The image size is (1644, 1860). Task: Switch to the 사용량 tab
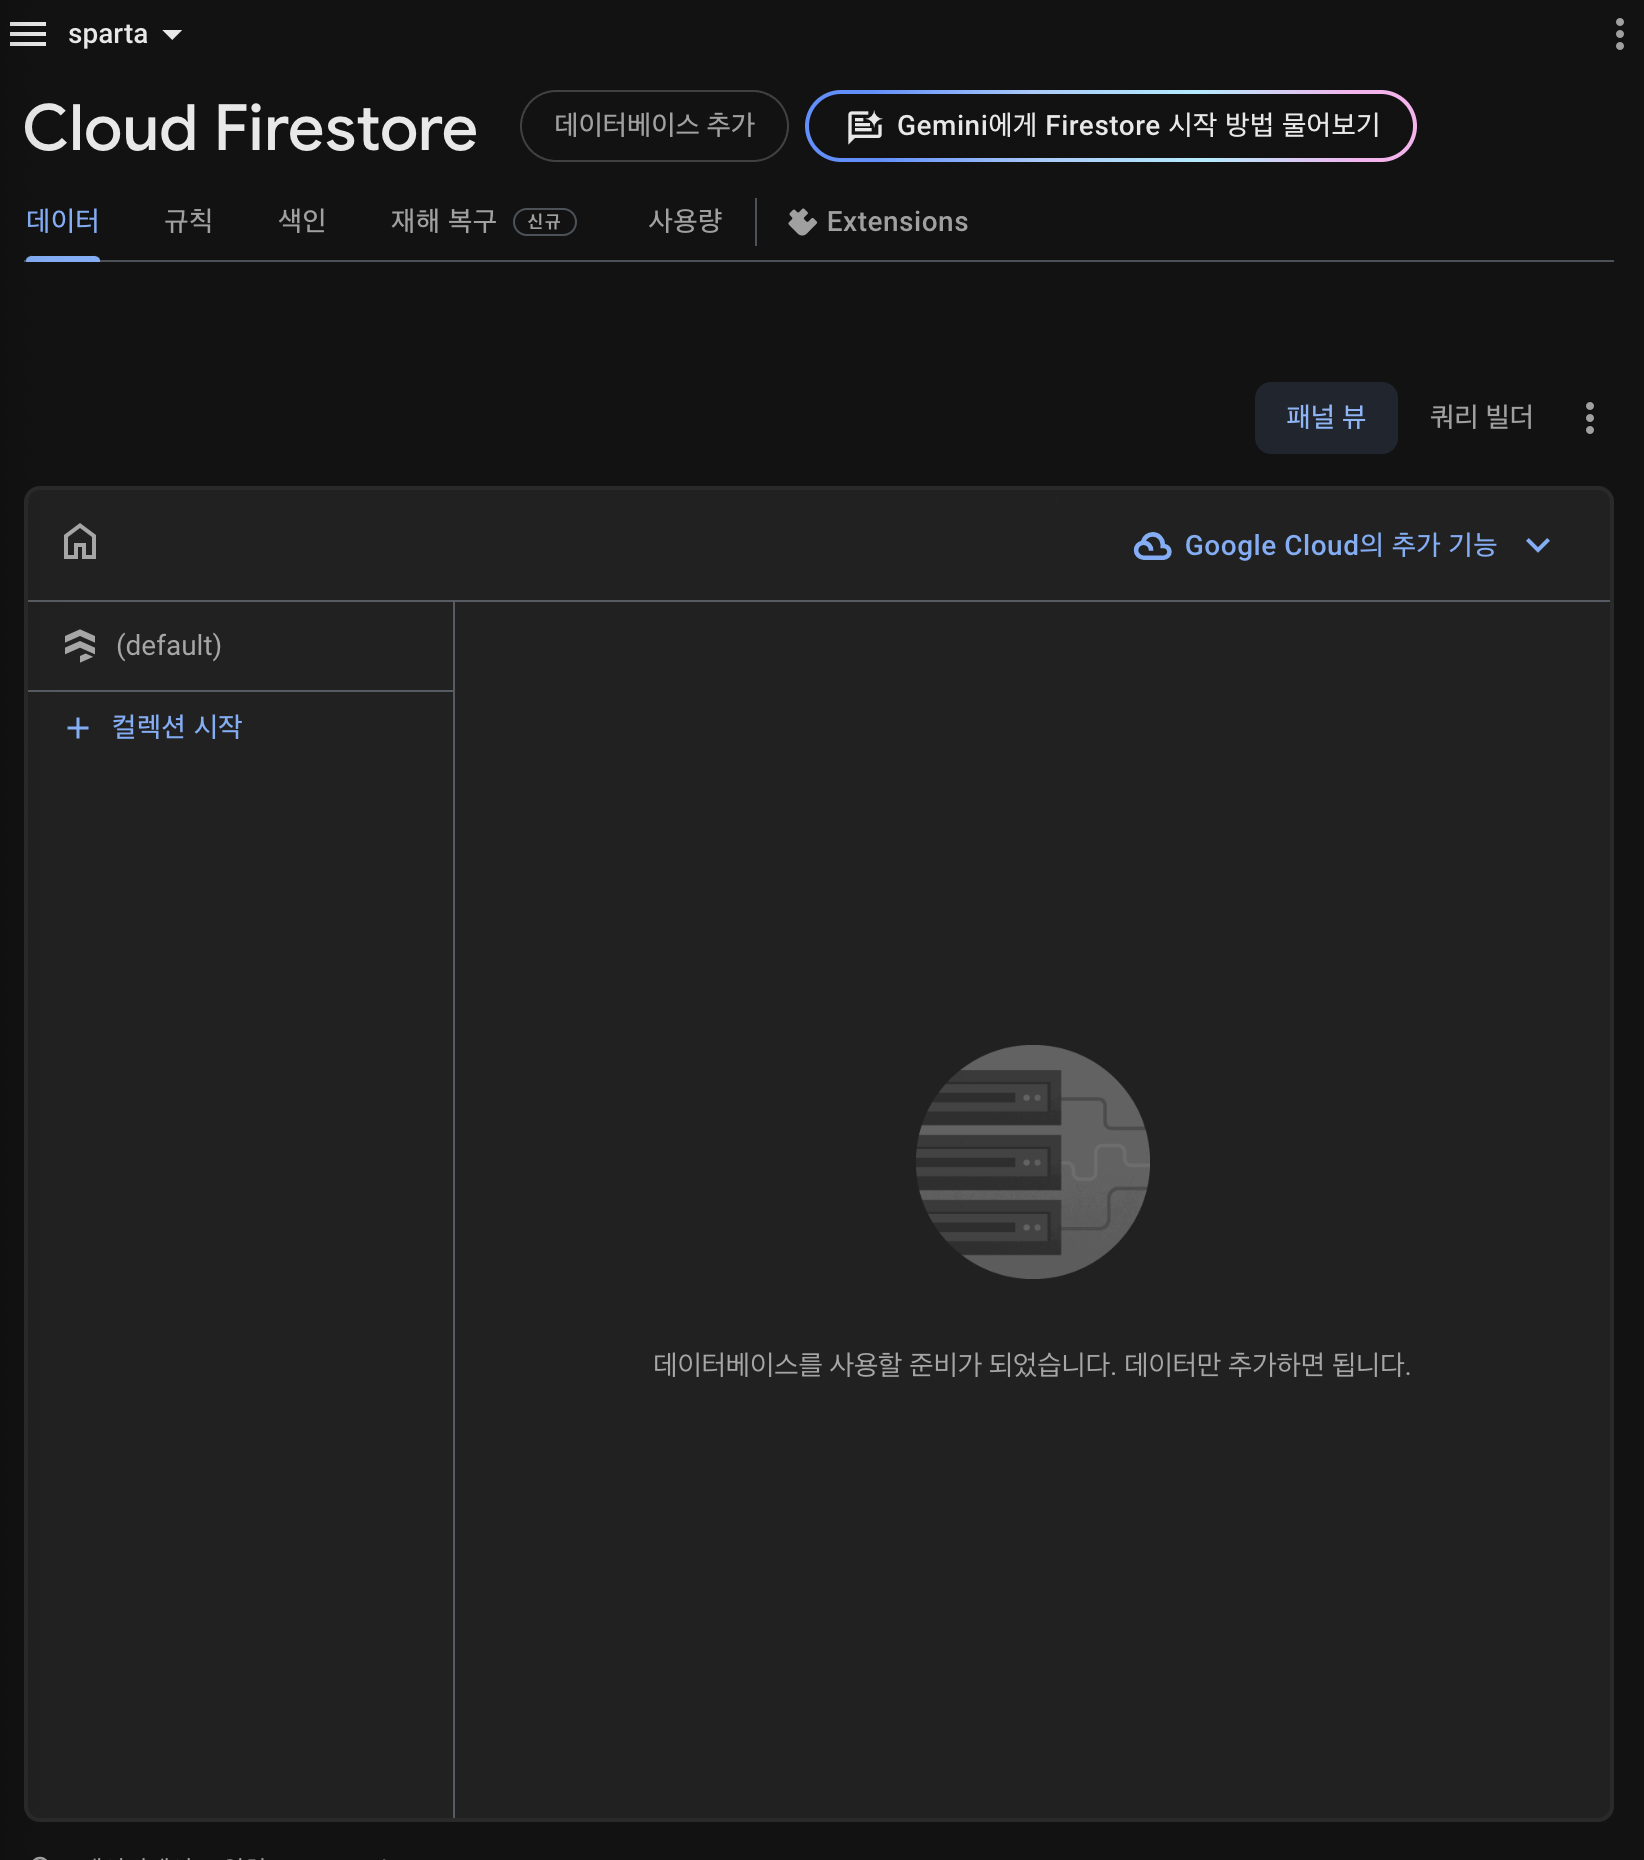point(685,221)
